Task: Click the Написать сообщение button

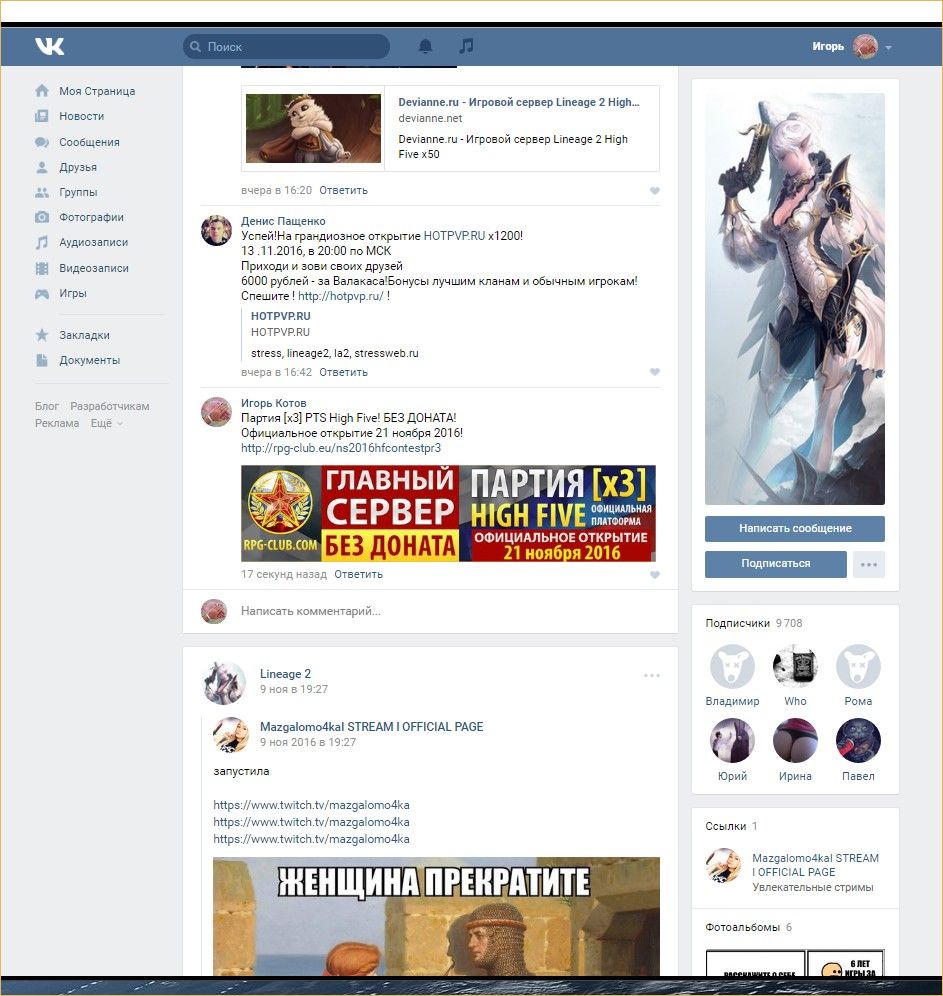Action: tap(794, 528)
